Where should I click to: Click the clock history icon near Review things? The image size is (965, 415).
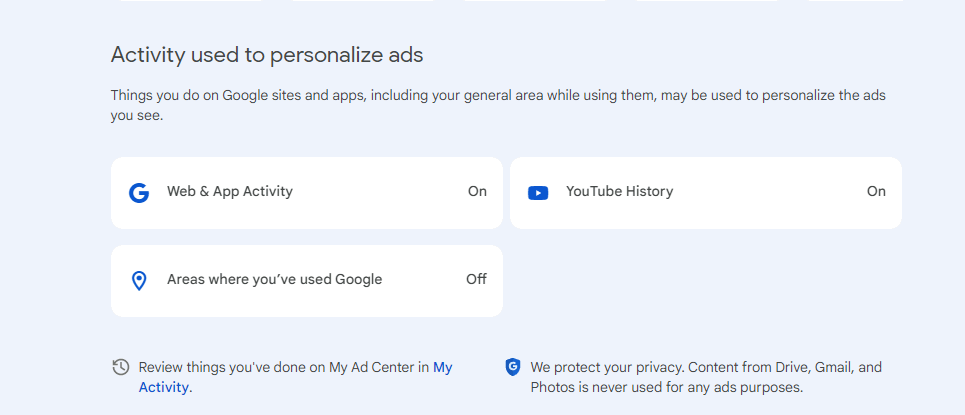click(121, 368)
